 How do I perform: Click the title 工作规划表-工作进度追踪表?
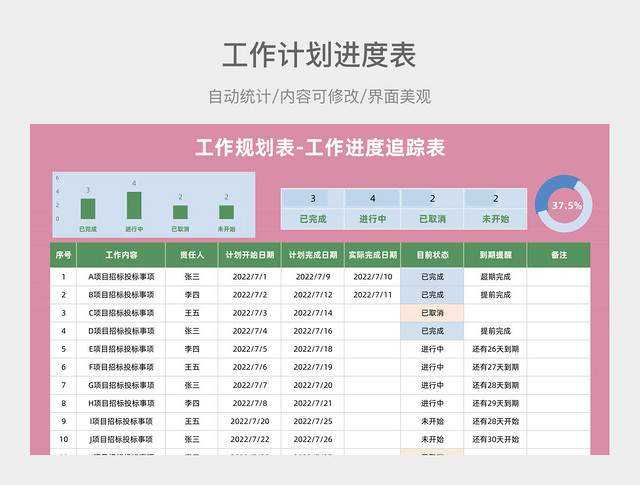pyautogui.click(x=320, y=147)
